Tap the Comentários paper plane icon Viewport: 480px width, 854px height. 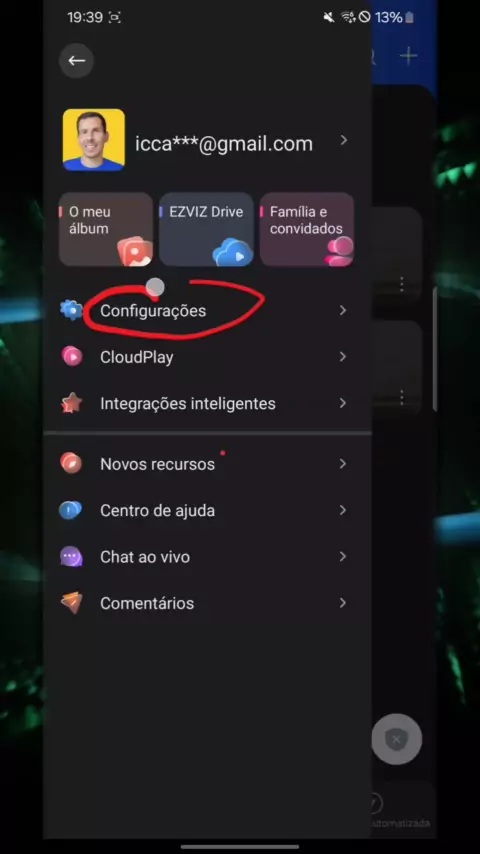click(71, 603)
